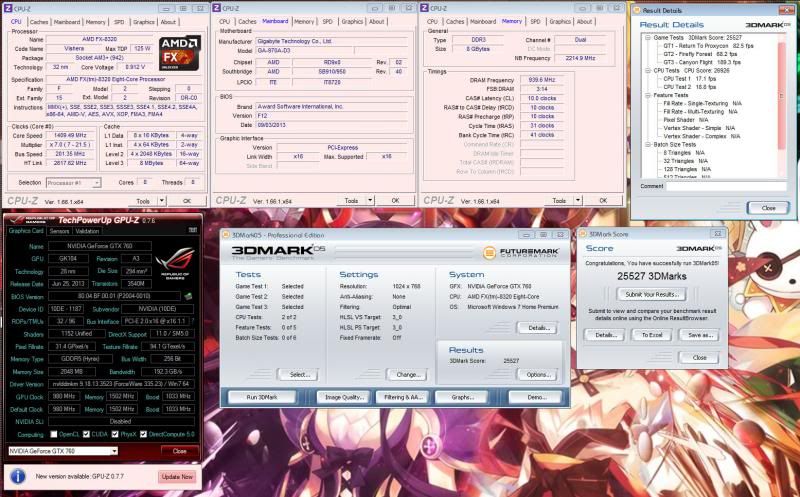This screenshot has height=497, width=800.
Task: Click the Result Details window title icon
Action: coord(636,10)
